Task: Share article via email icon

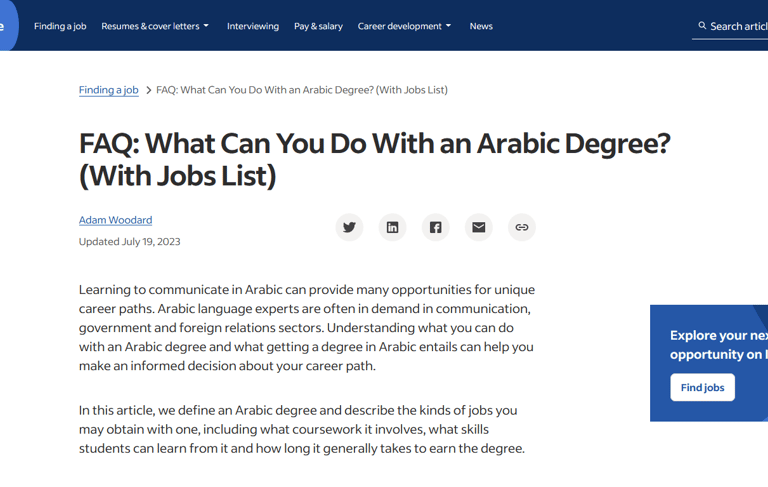Action: pyautogui.click(x=478, y=227)
